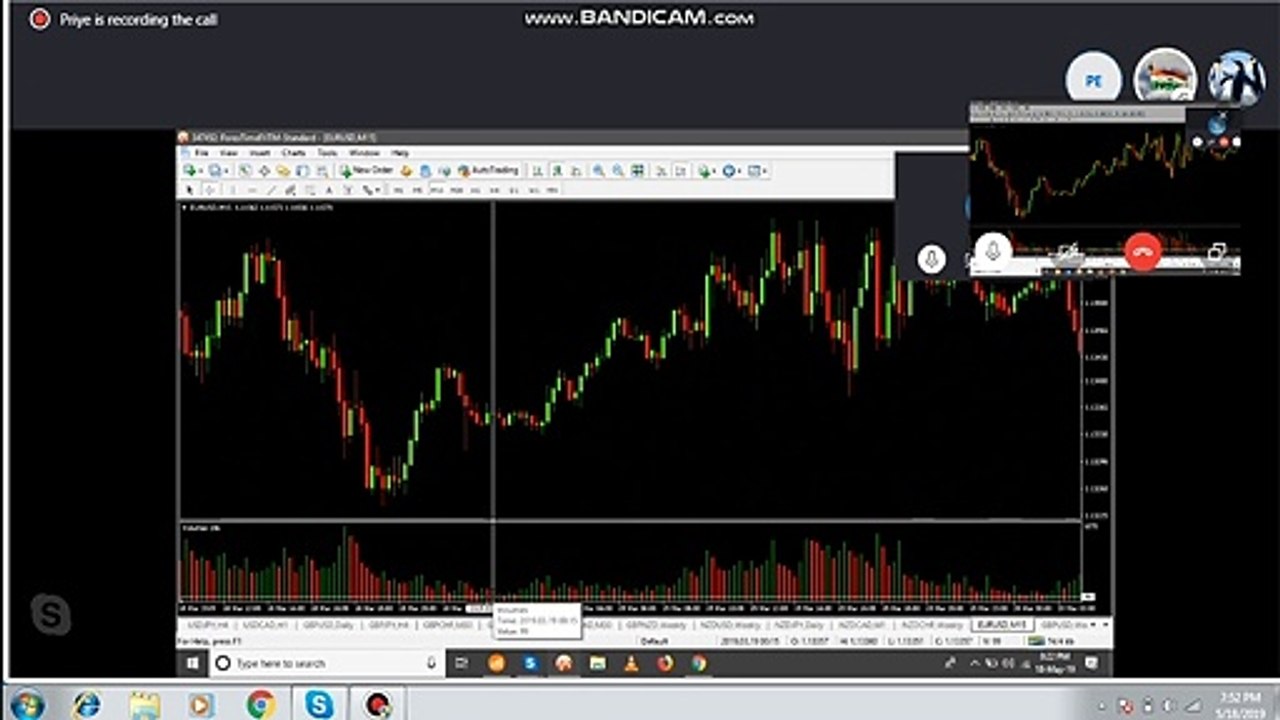Image resolution: width=1280 pixels, height=720 pixels.
Task: Switch chart to Line Chart mode
Action: [x=576, y=171]
